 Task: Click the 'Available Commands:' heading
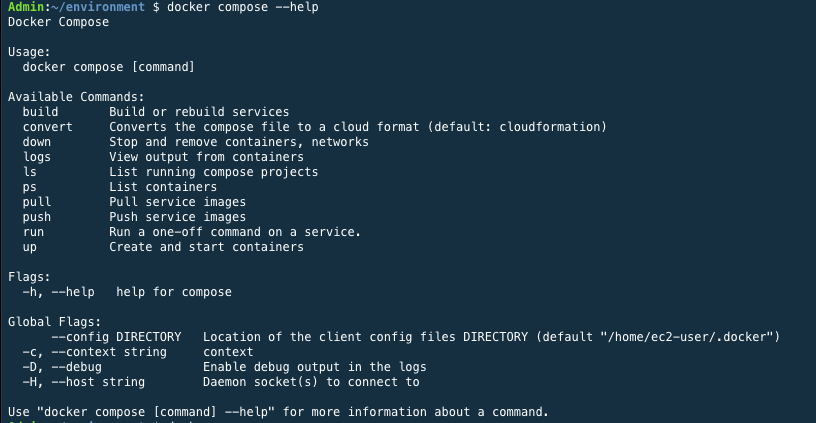tap(76, 97)
